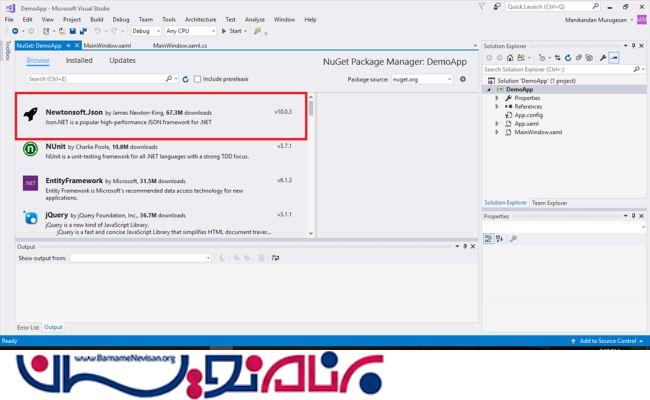
Task: Click the Save All toolbar icon
Action: (x=83, y=31)
